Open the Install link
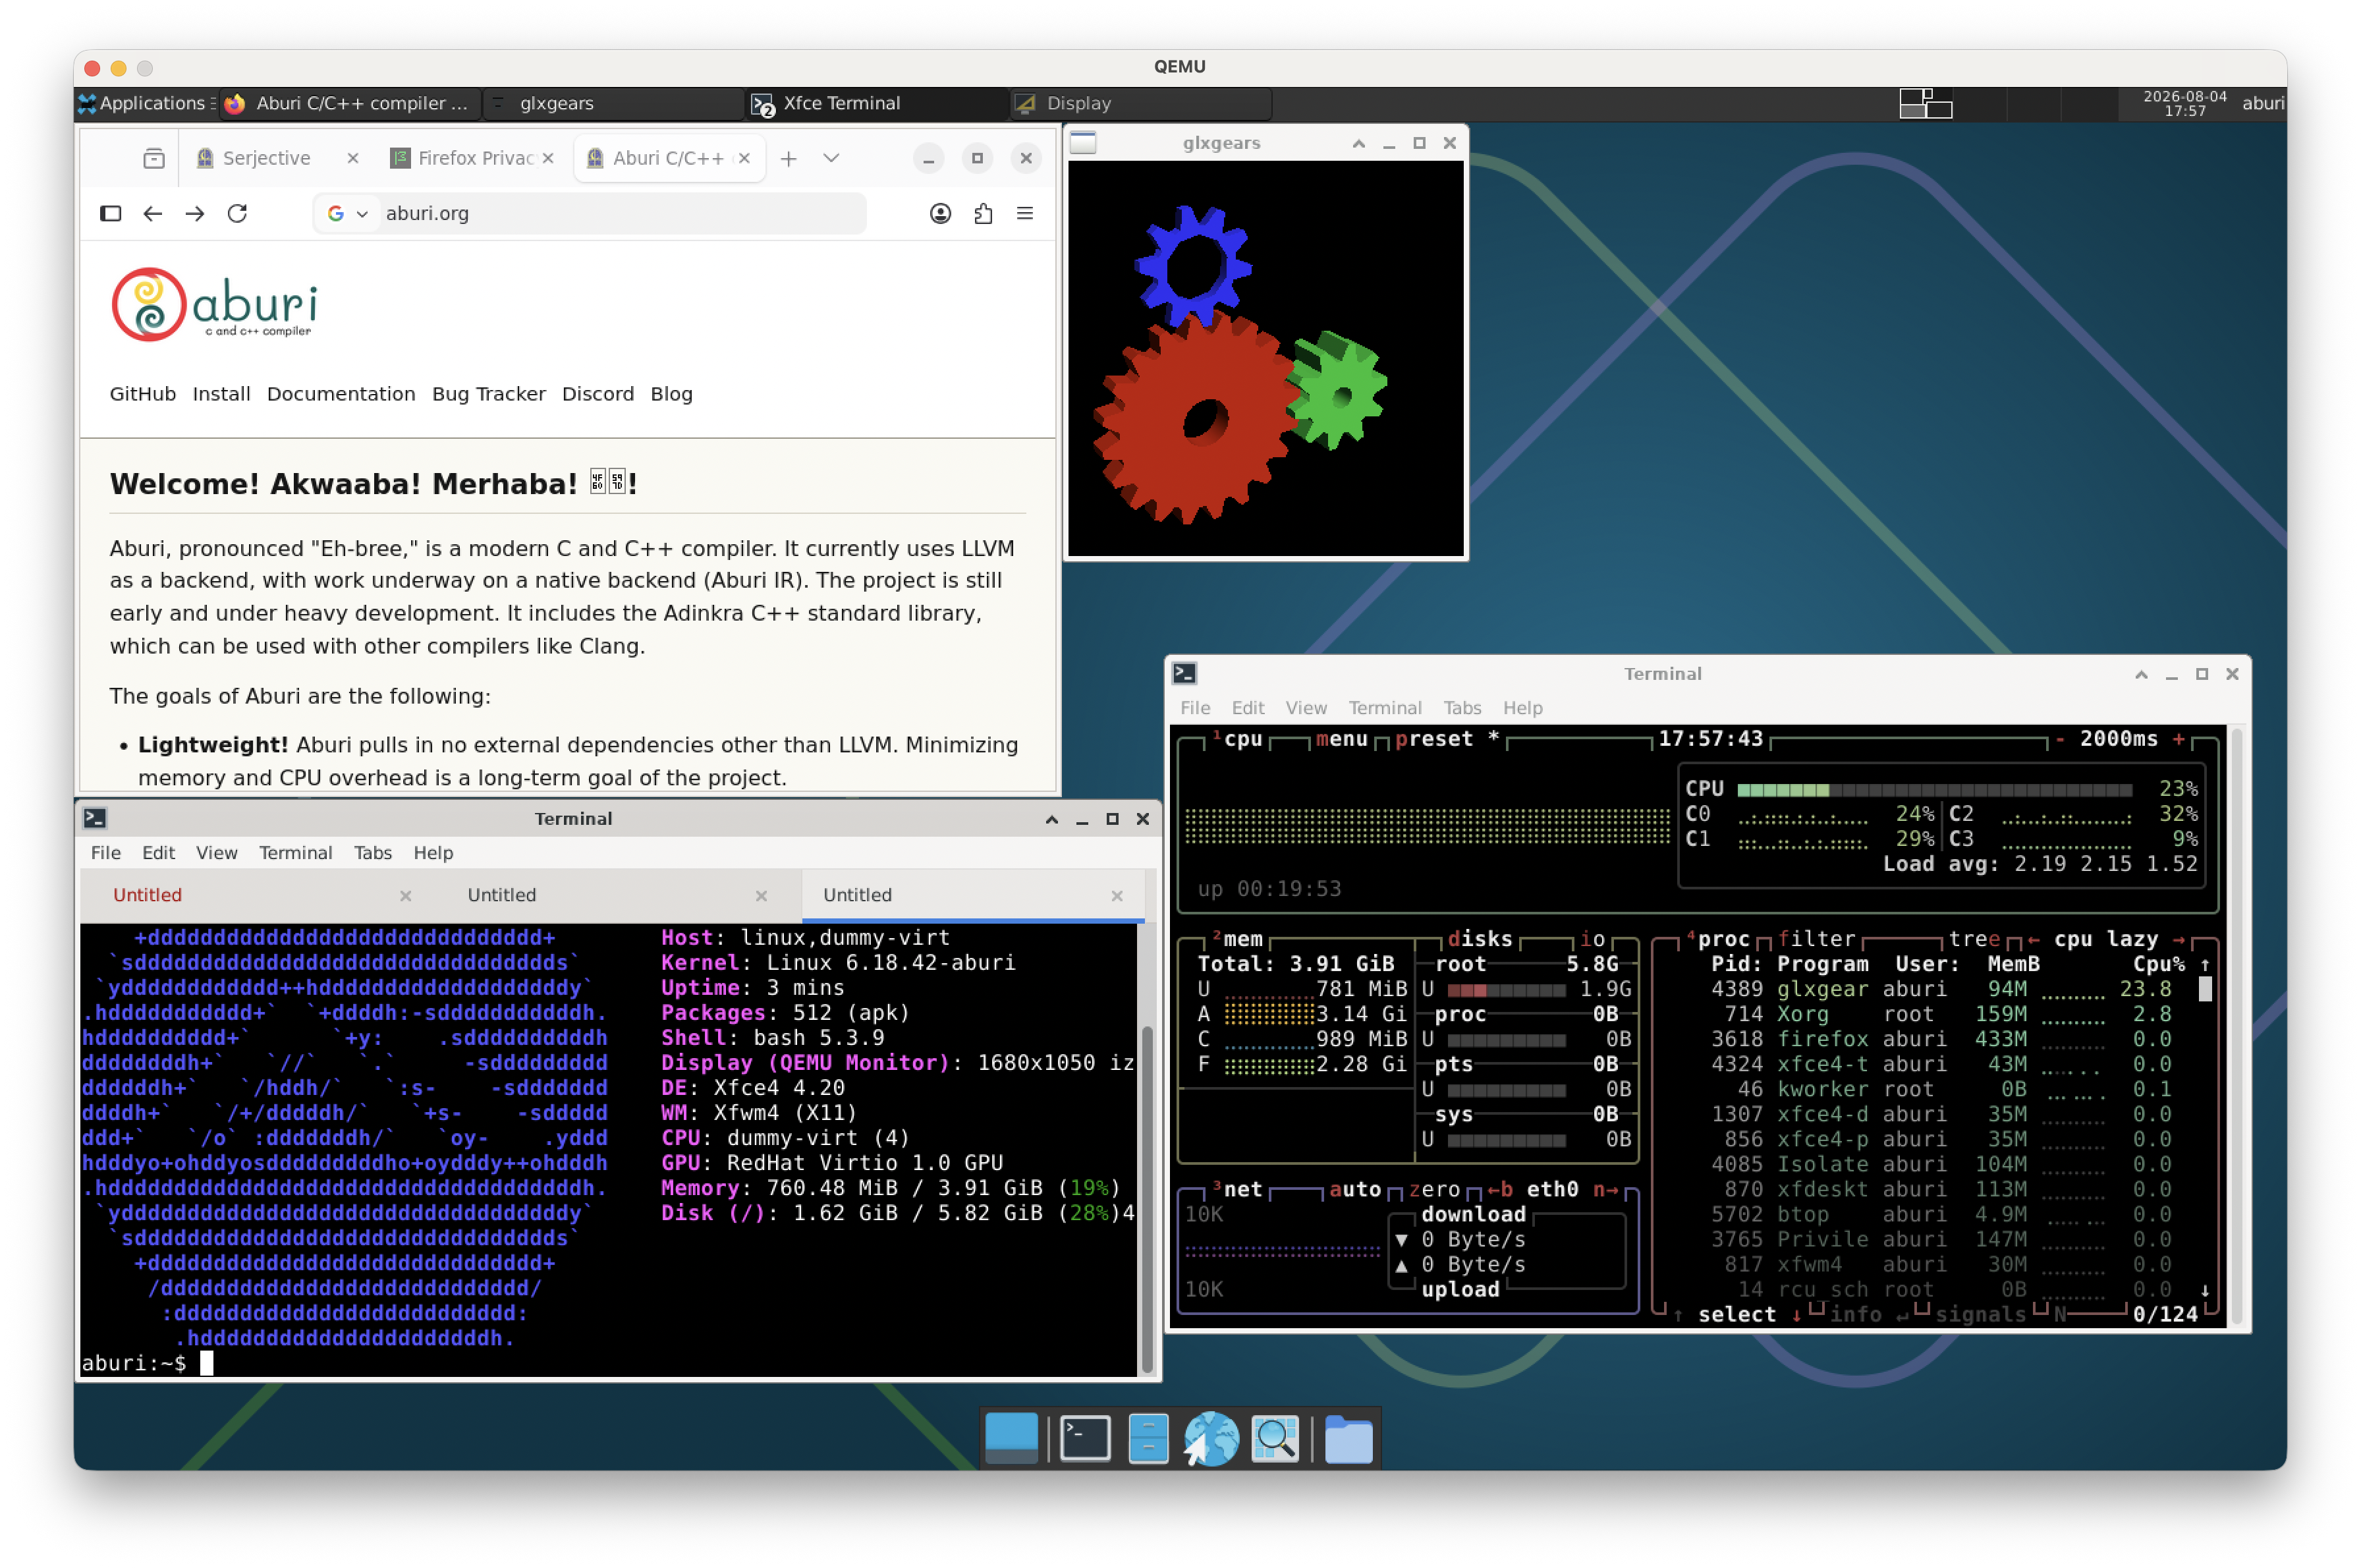The width and height of the screenshot is (2361, 1568). (221, 394)
